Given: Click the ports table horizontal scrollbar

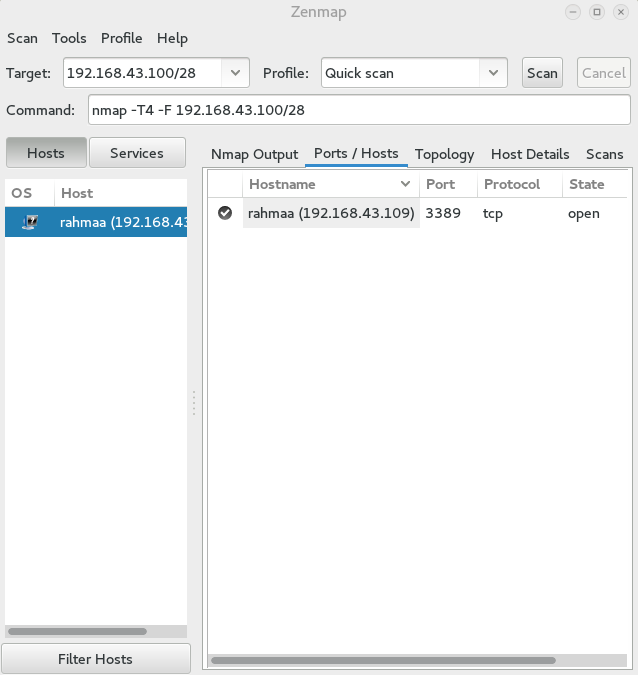Looking at the screenshot, I should point(383,660).
